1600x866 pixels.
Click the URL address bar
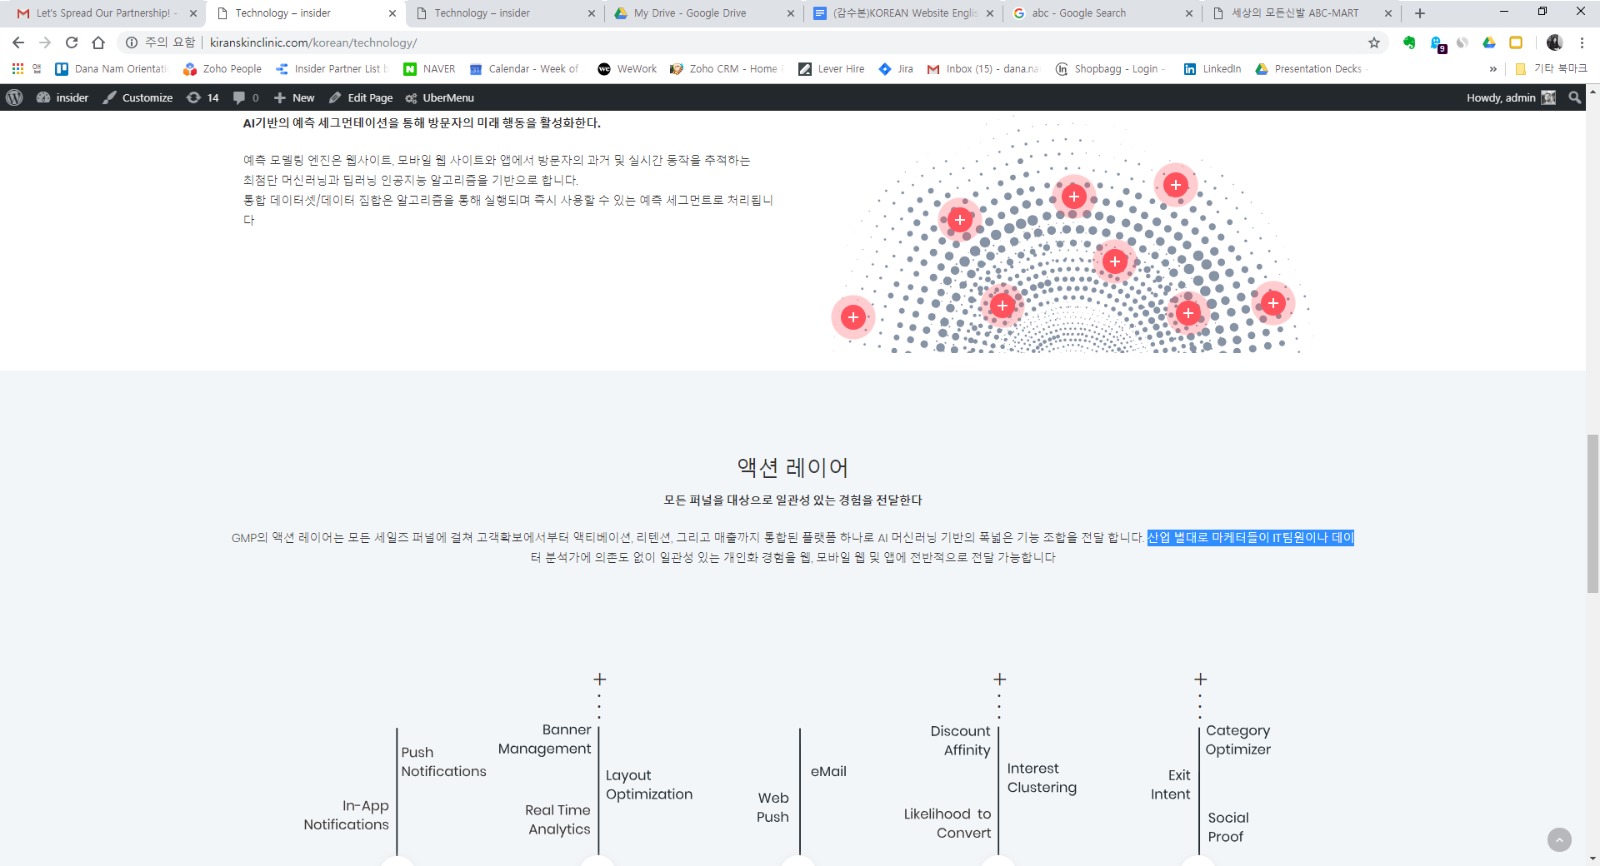pos(700,43)
